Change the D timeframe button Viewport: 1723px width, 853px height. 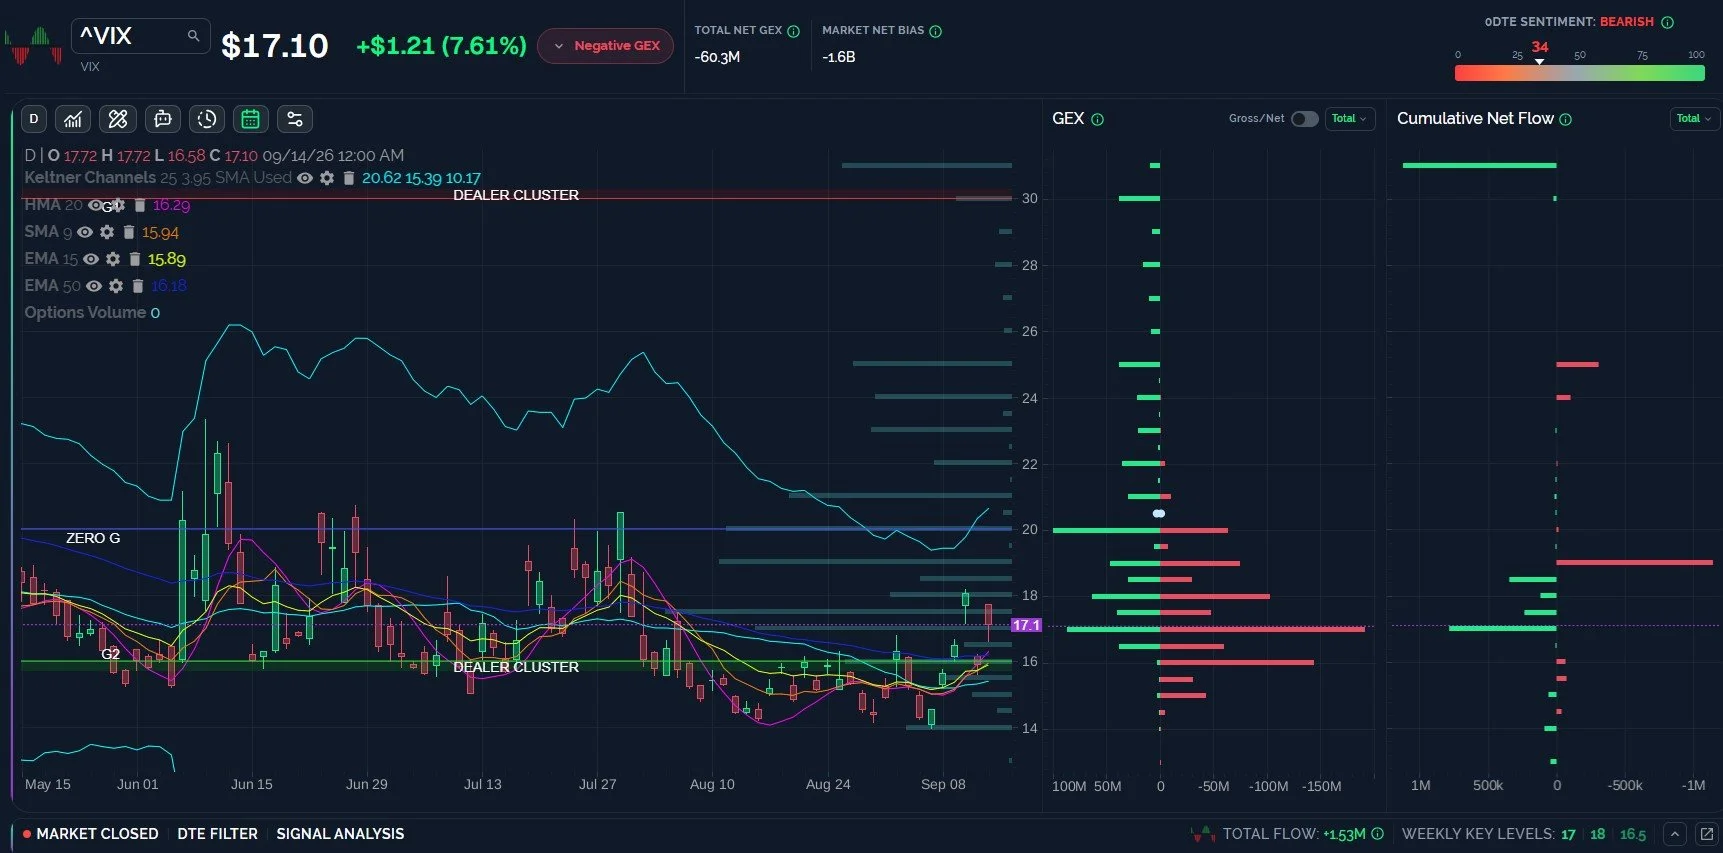[x=34, y=119]
